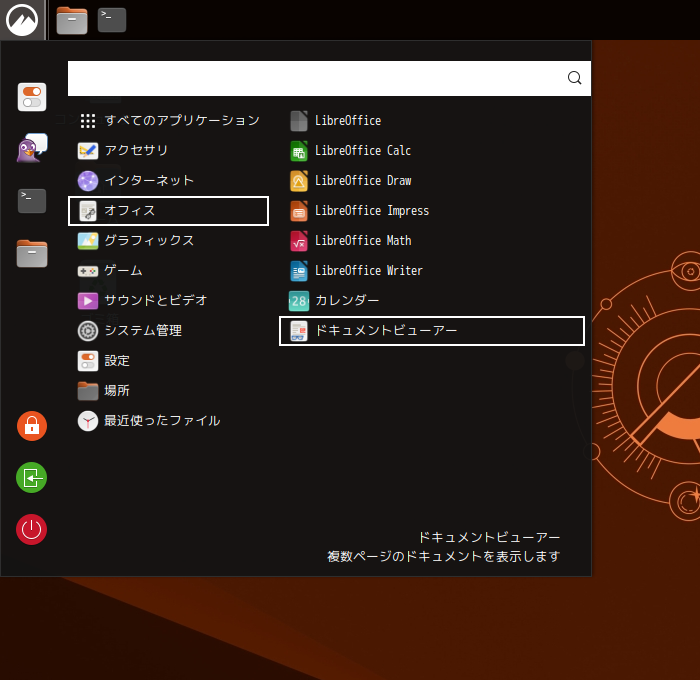Screen dimensions: 700x680
Task: Open file manager folder in menu sidebar
Action: [x=32, y=253]
